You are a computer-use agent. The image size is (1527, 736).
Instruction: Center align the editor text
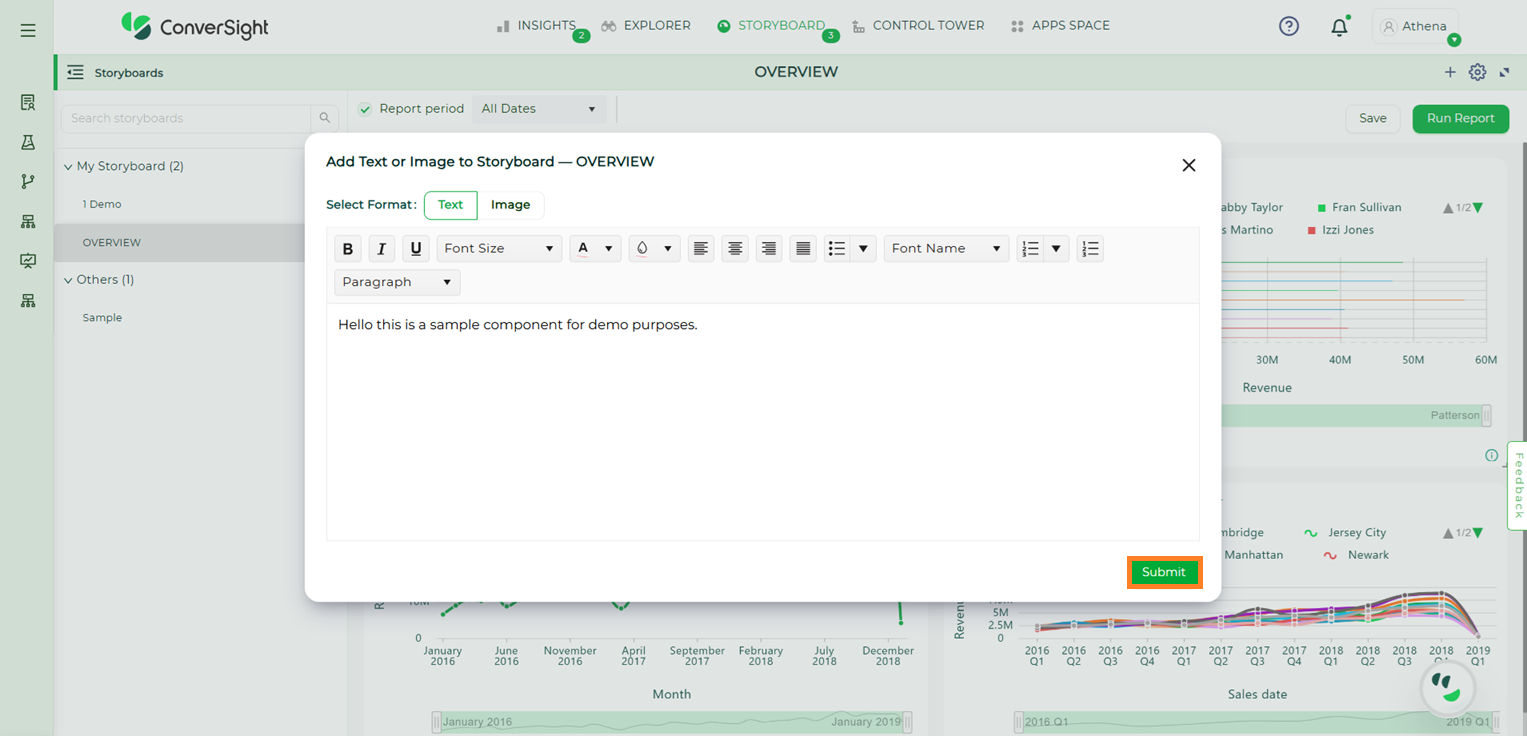[735, 249]
